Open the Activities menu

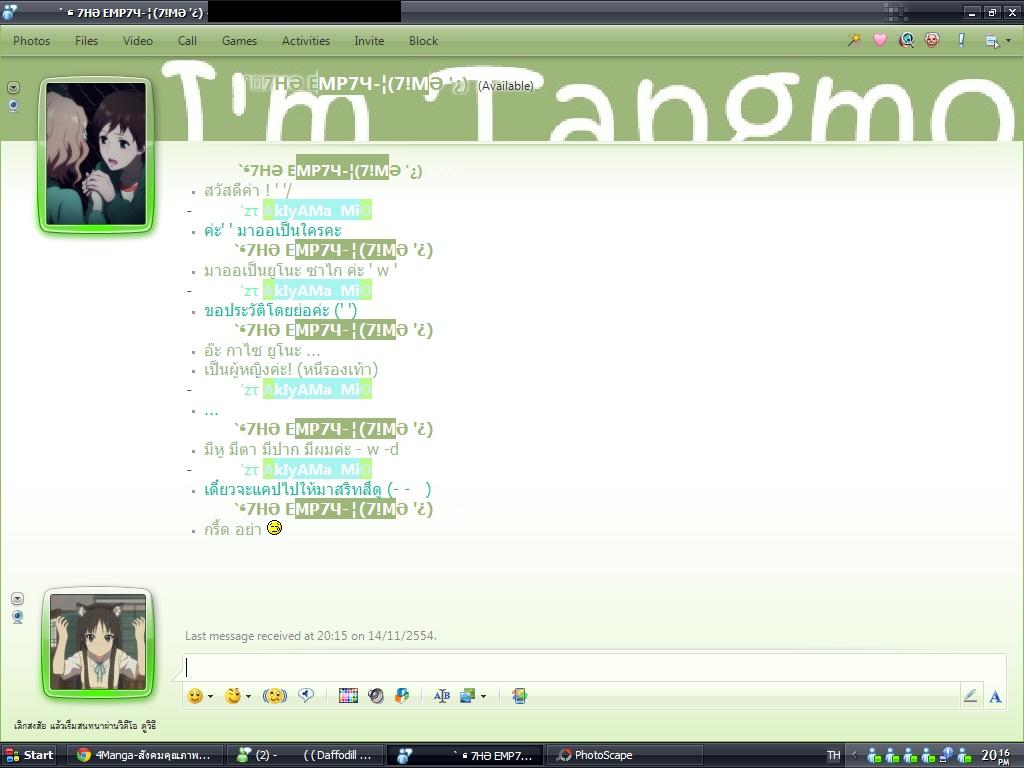click(x=306, y=40)
